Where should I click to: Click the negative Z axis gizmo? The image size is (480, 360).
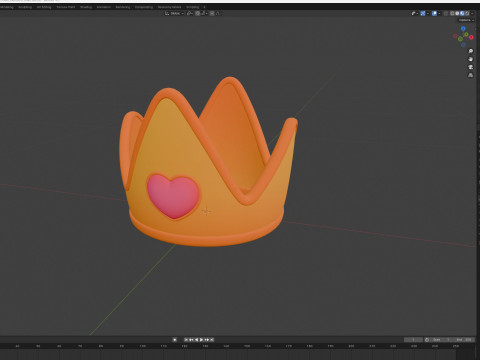(463, 44)
